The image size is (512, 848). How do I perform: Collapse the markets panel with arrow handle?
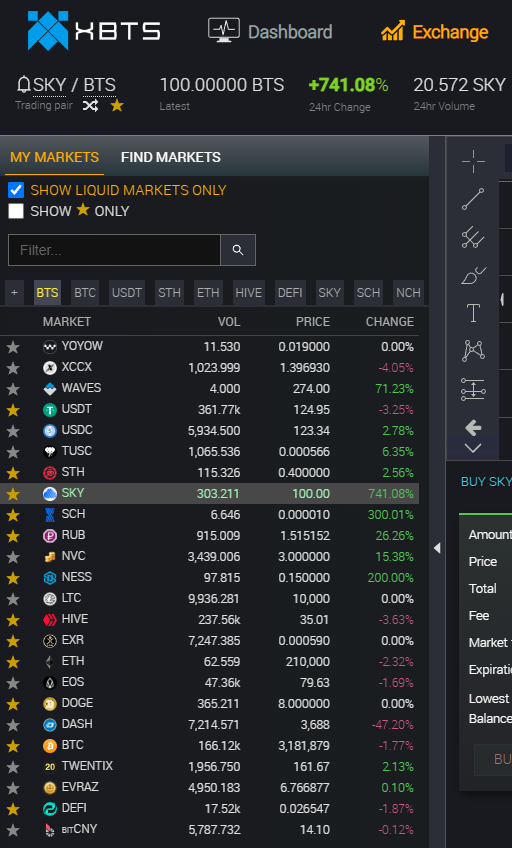tap(437, 548)
